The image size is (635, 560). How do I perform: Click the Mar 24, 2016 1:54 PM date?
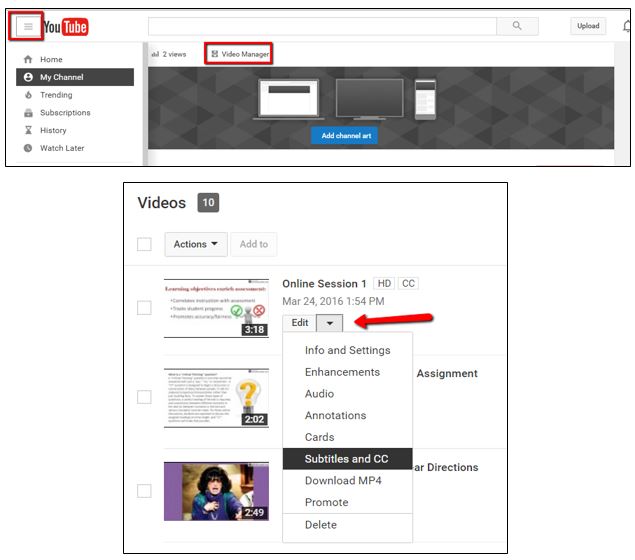click(333, 301)
